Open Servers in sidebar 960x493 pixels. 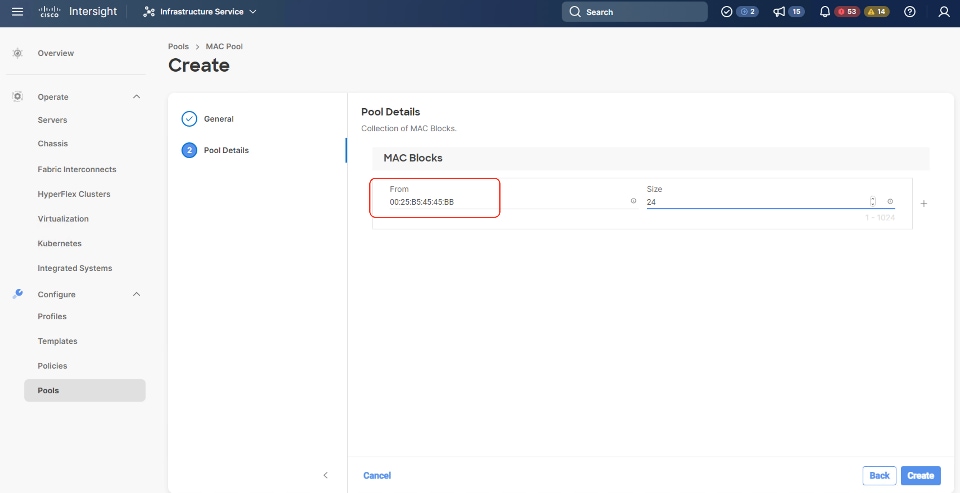point(52,120)
